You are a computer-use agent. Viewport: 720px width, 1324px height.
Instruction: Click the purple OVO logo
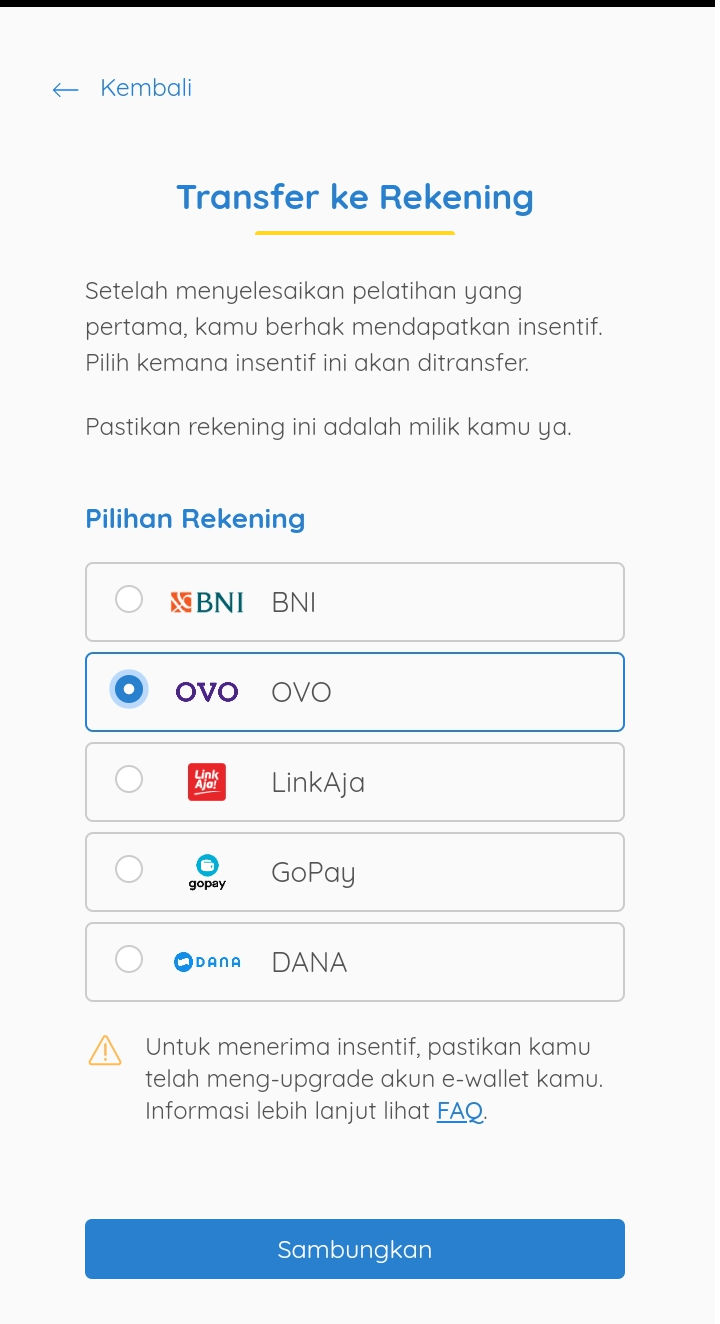click(207, 692)
